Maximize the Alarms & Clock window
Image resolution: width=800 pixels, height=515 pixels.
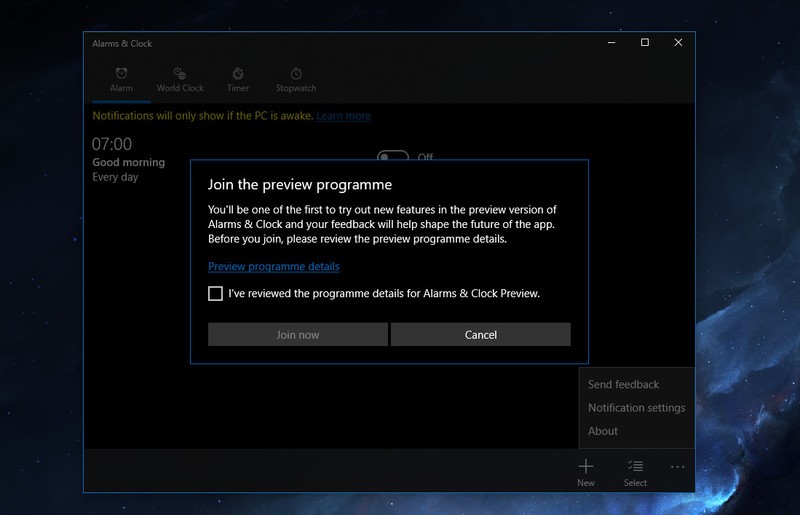click(x=645, y=43)
